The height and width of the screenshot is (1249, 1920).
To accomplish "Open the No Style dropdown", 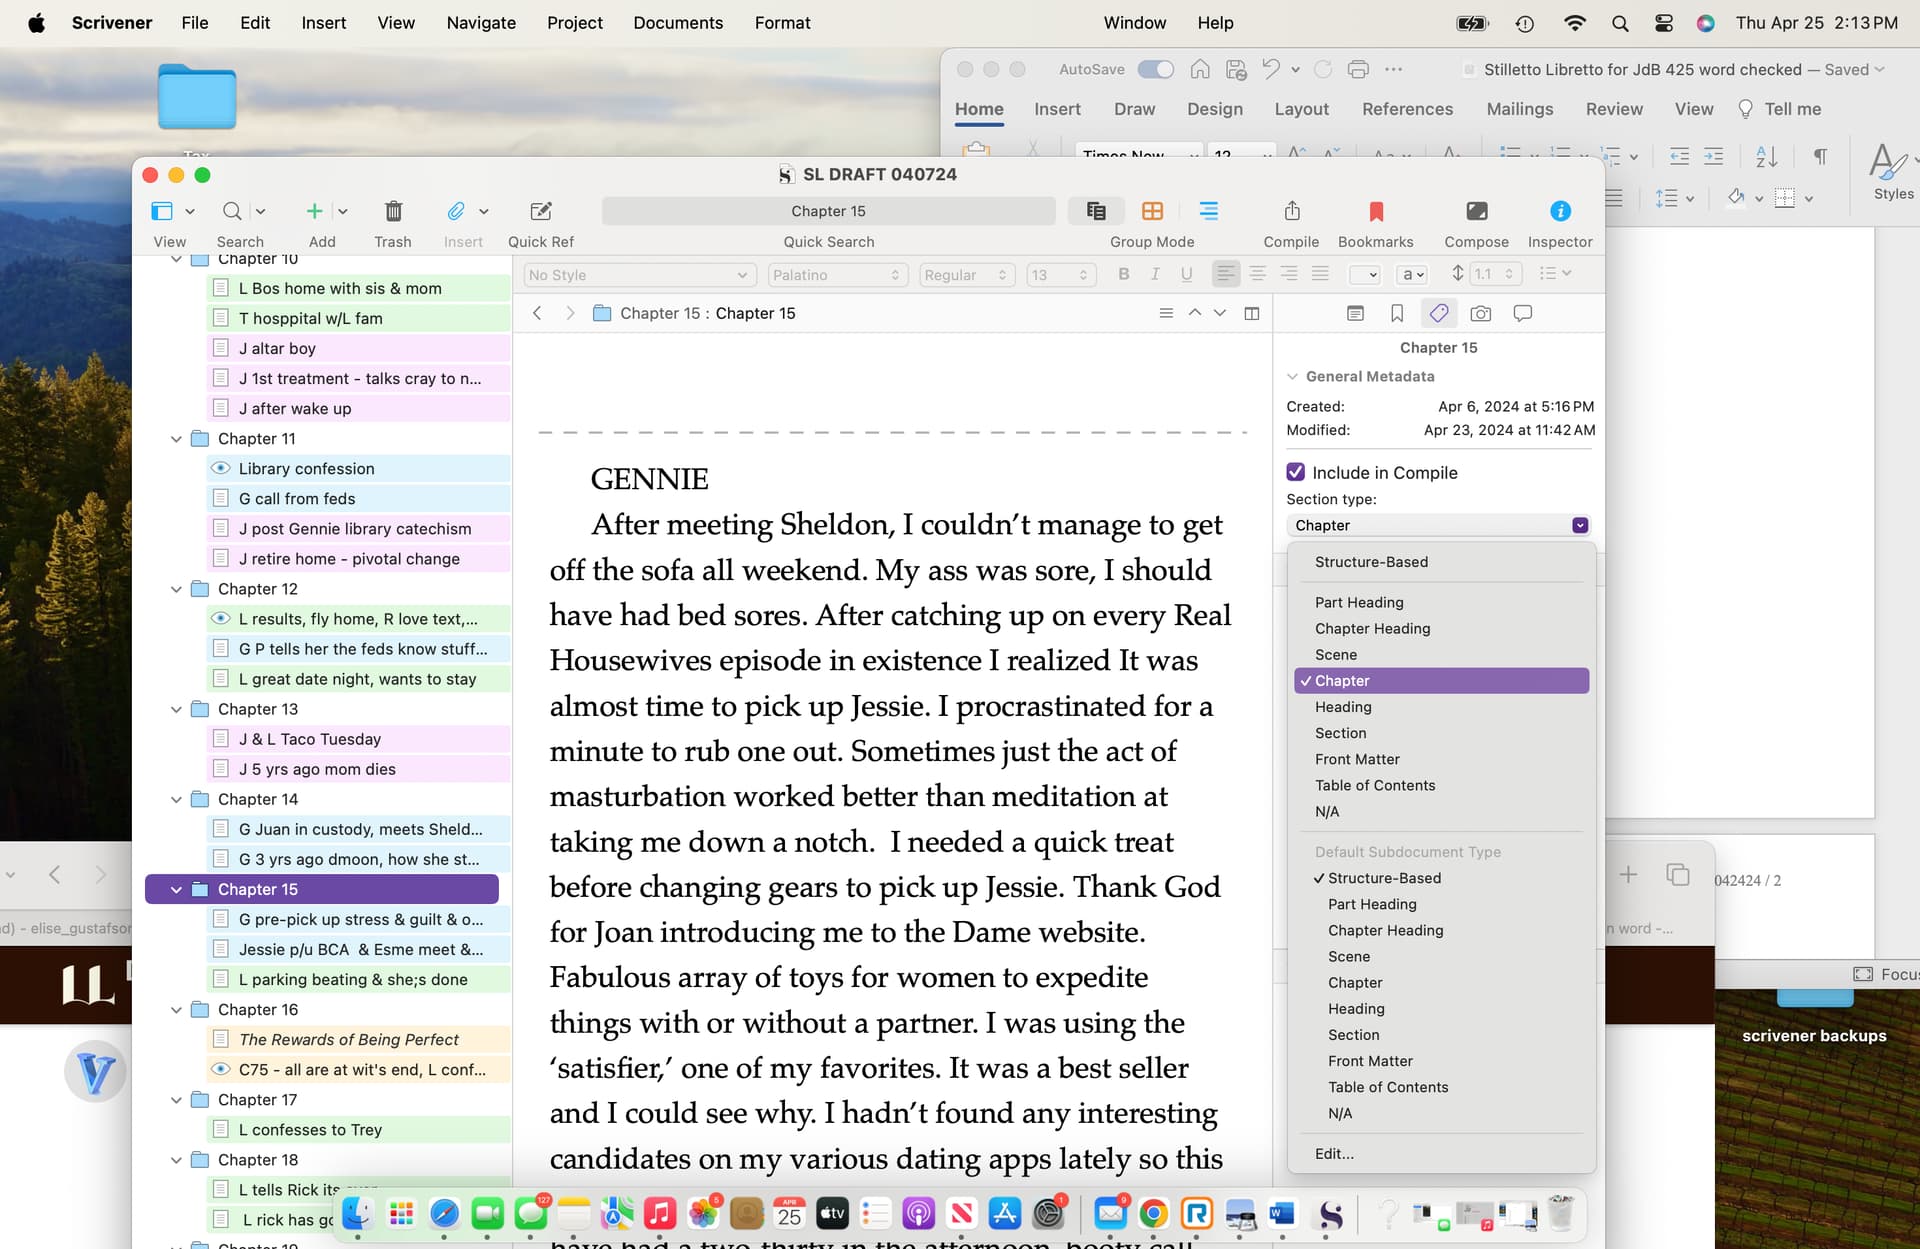I will (638, 274).
